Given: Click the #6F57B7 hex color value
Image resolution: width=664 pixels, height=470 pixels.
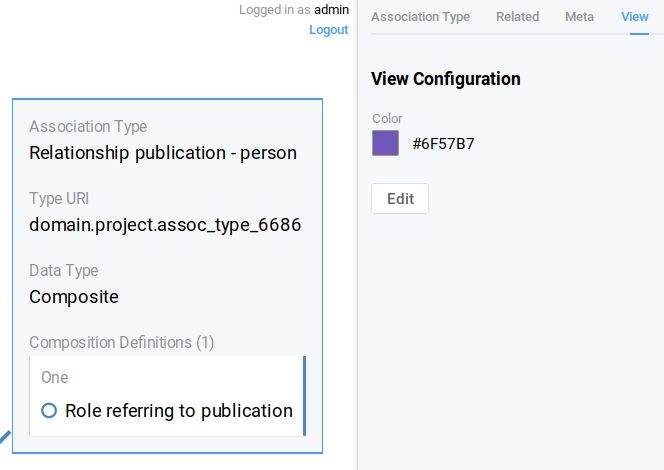Looking at the screenshot, I should [443, 144].
